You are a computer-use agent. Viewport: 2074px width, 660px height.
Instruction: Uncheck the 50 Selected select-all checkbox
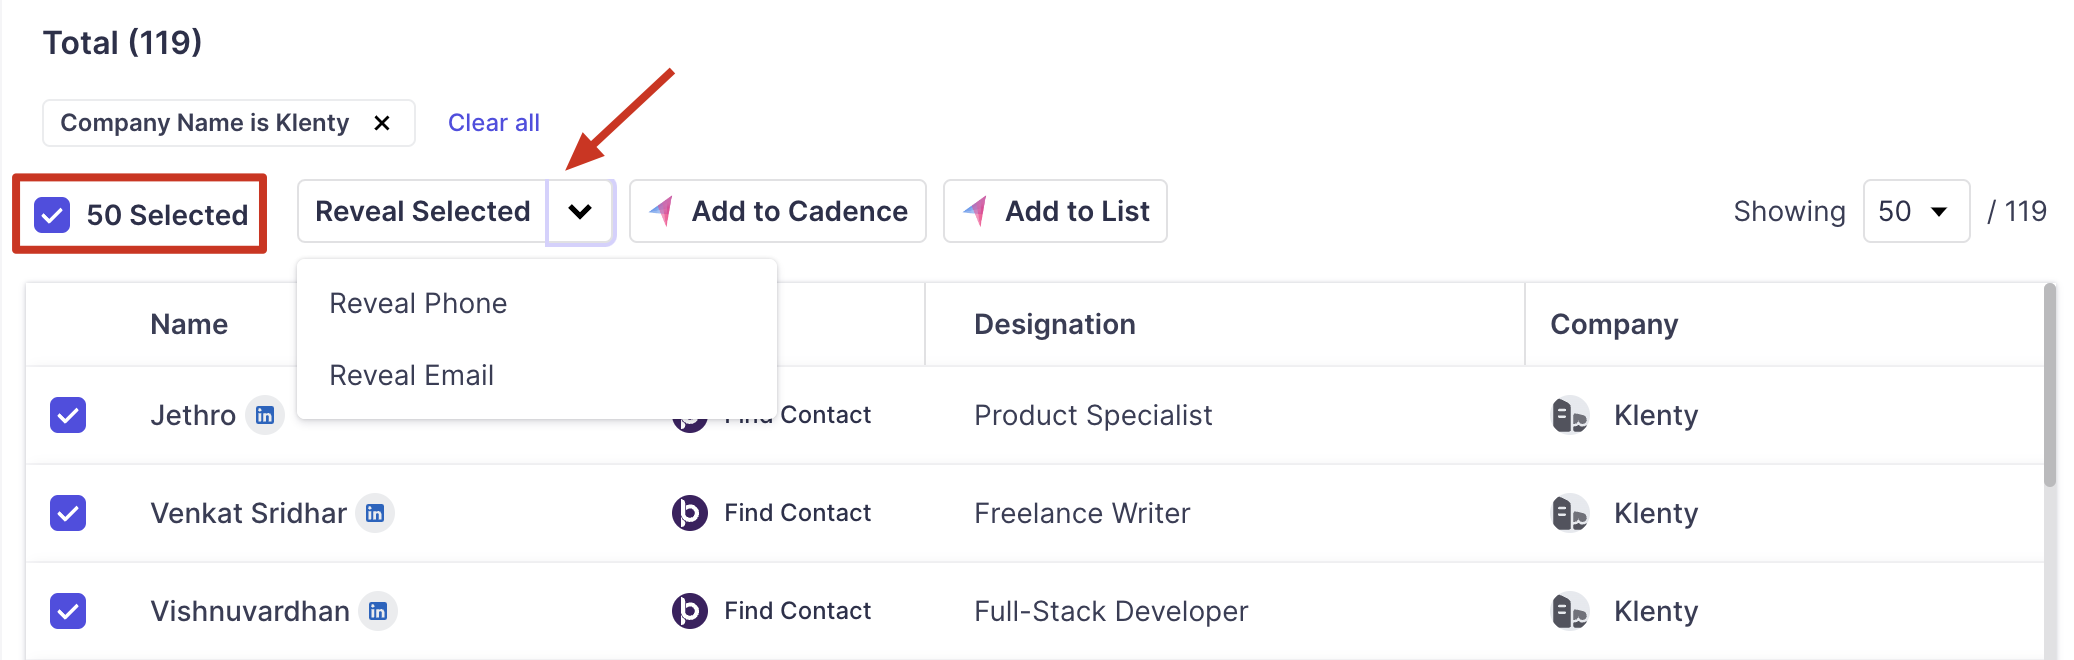tap(52, 215)
